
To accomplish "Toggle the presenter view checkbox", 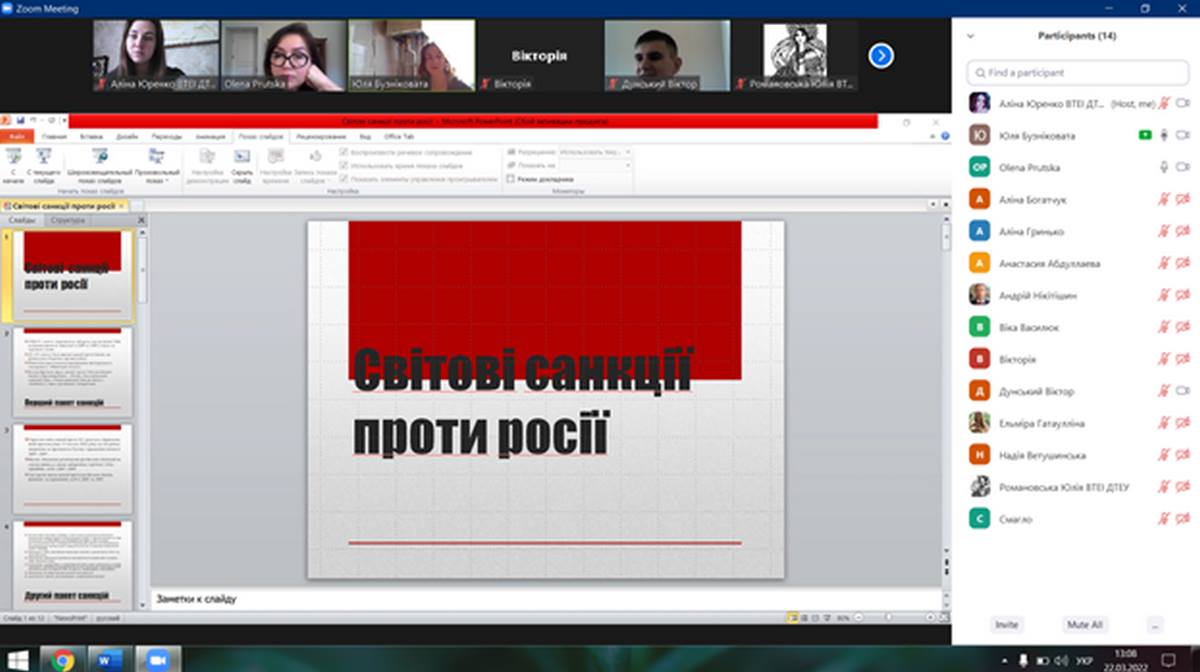I will tap(512, 179).
